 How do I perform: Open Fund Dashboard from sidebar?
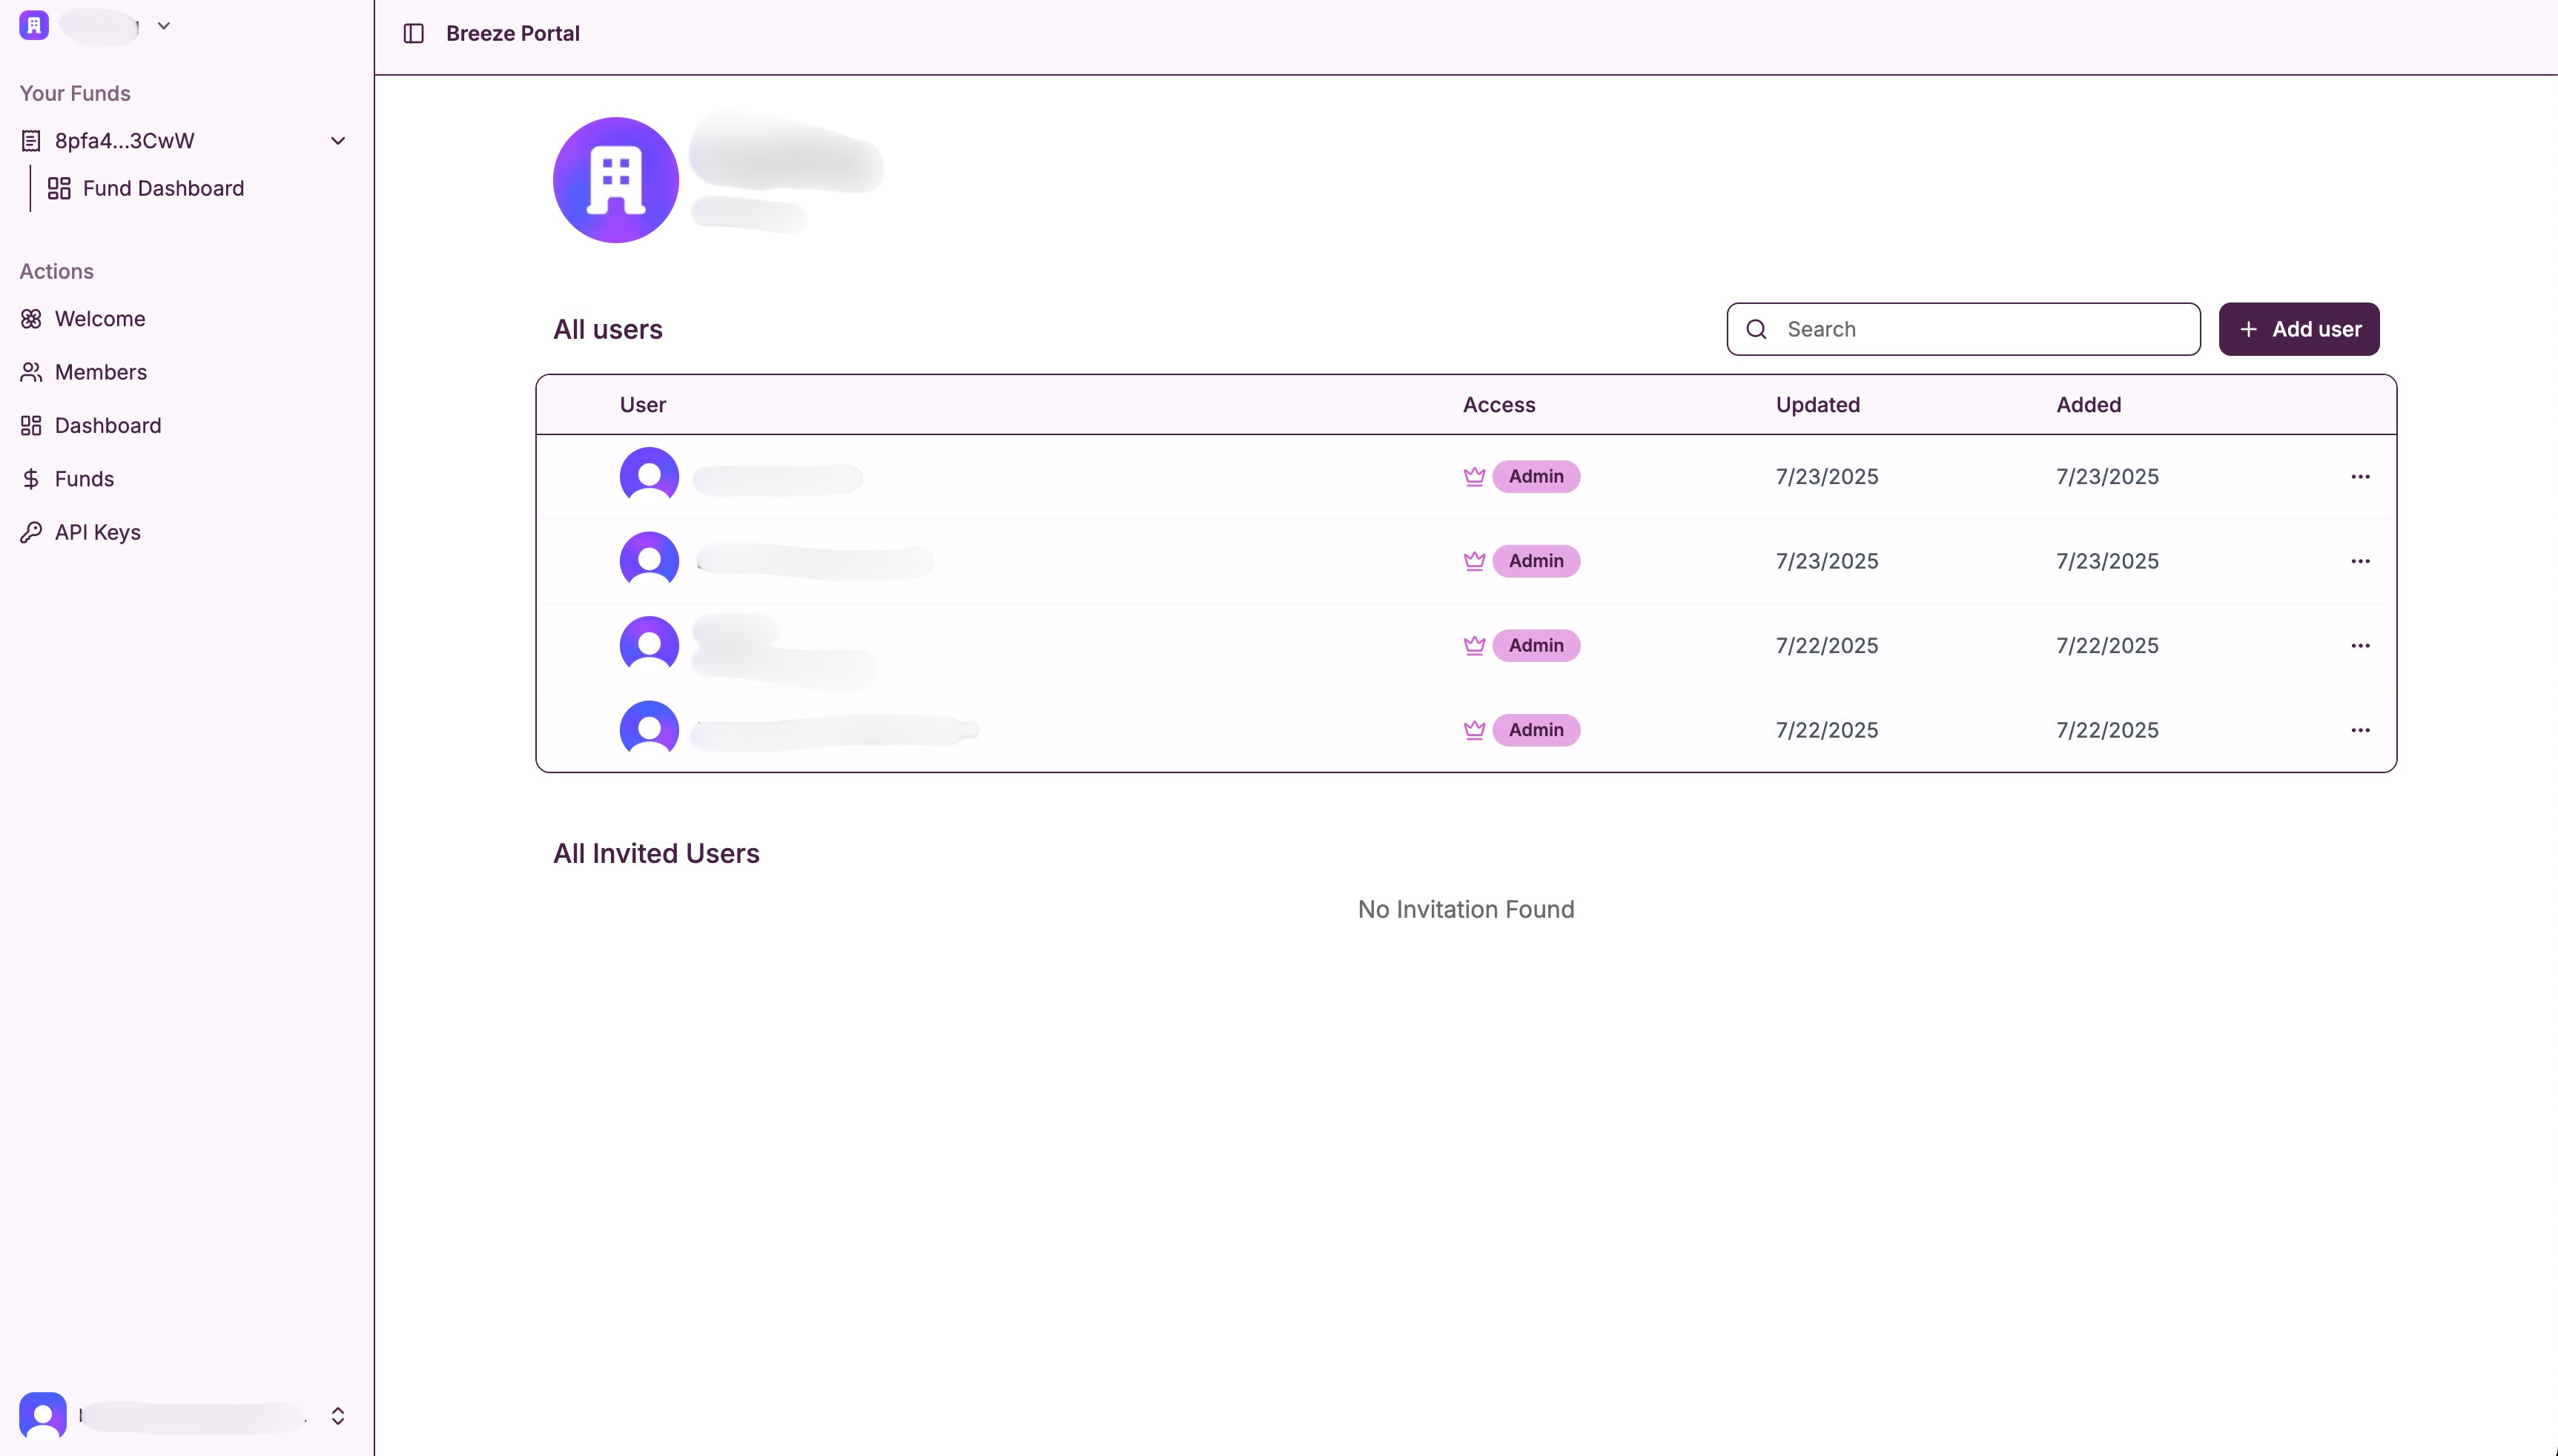tap(163, 188)
